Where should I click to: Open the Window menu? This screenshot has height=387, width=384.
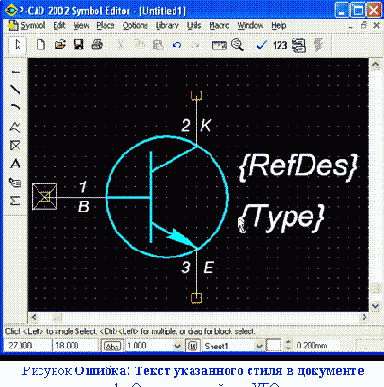click(250, 26)
